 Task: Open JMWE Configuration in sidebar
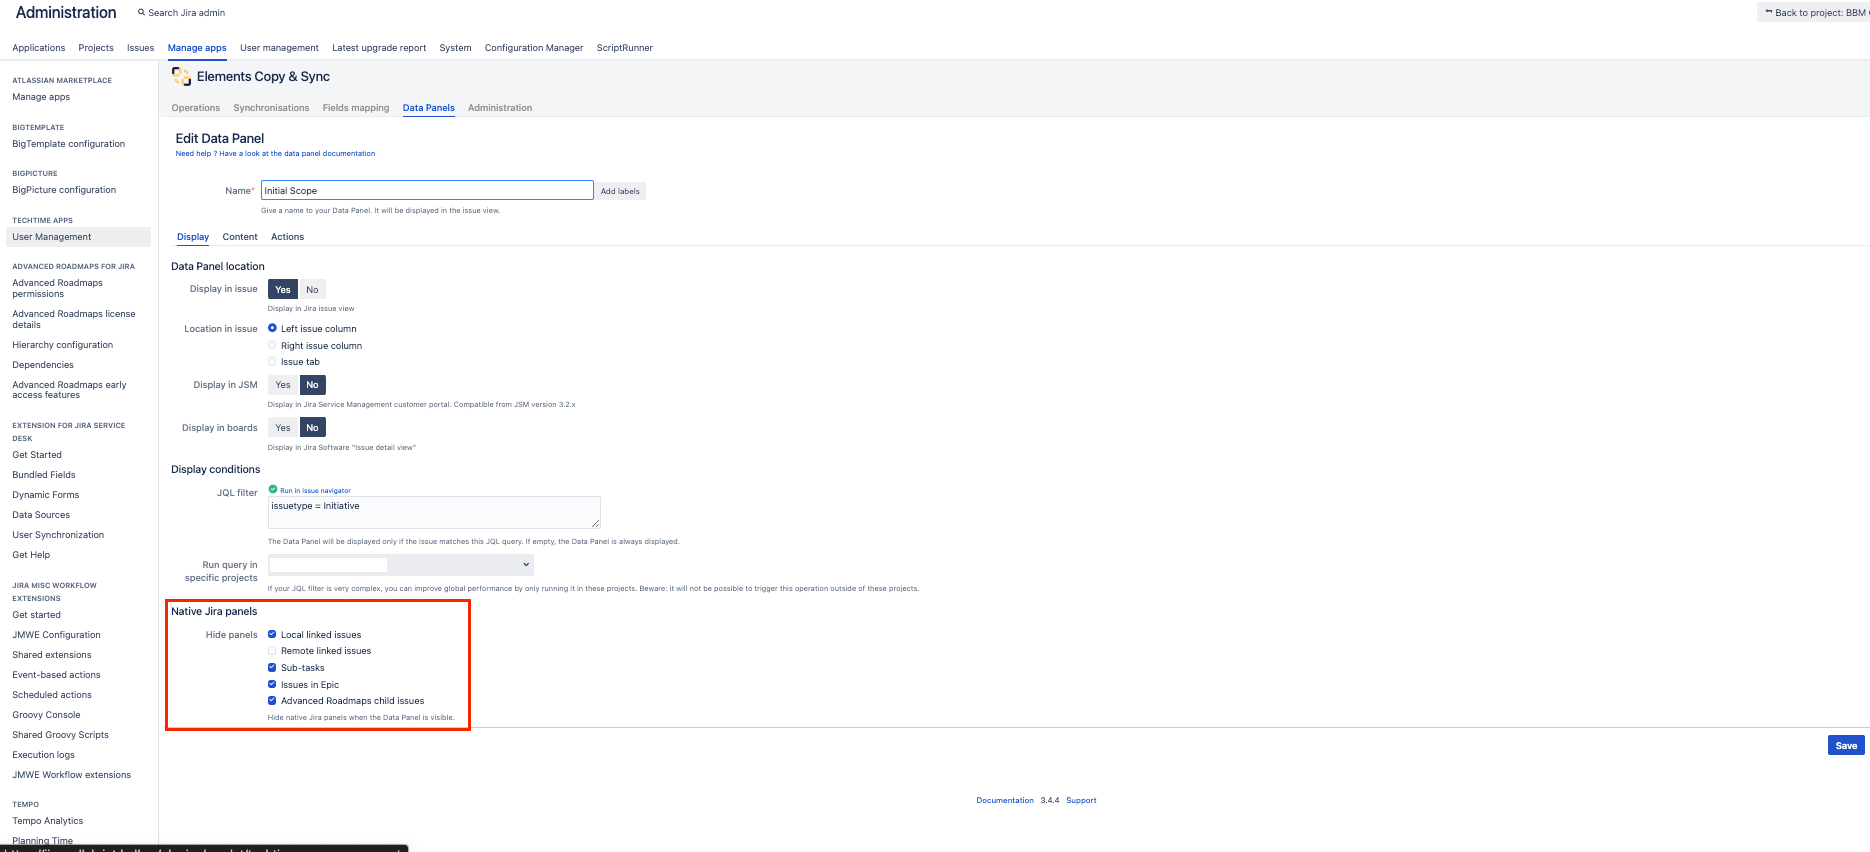pos(56,635)
